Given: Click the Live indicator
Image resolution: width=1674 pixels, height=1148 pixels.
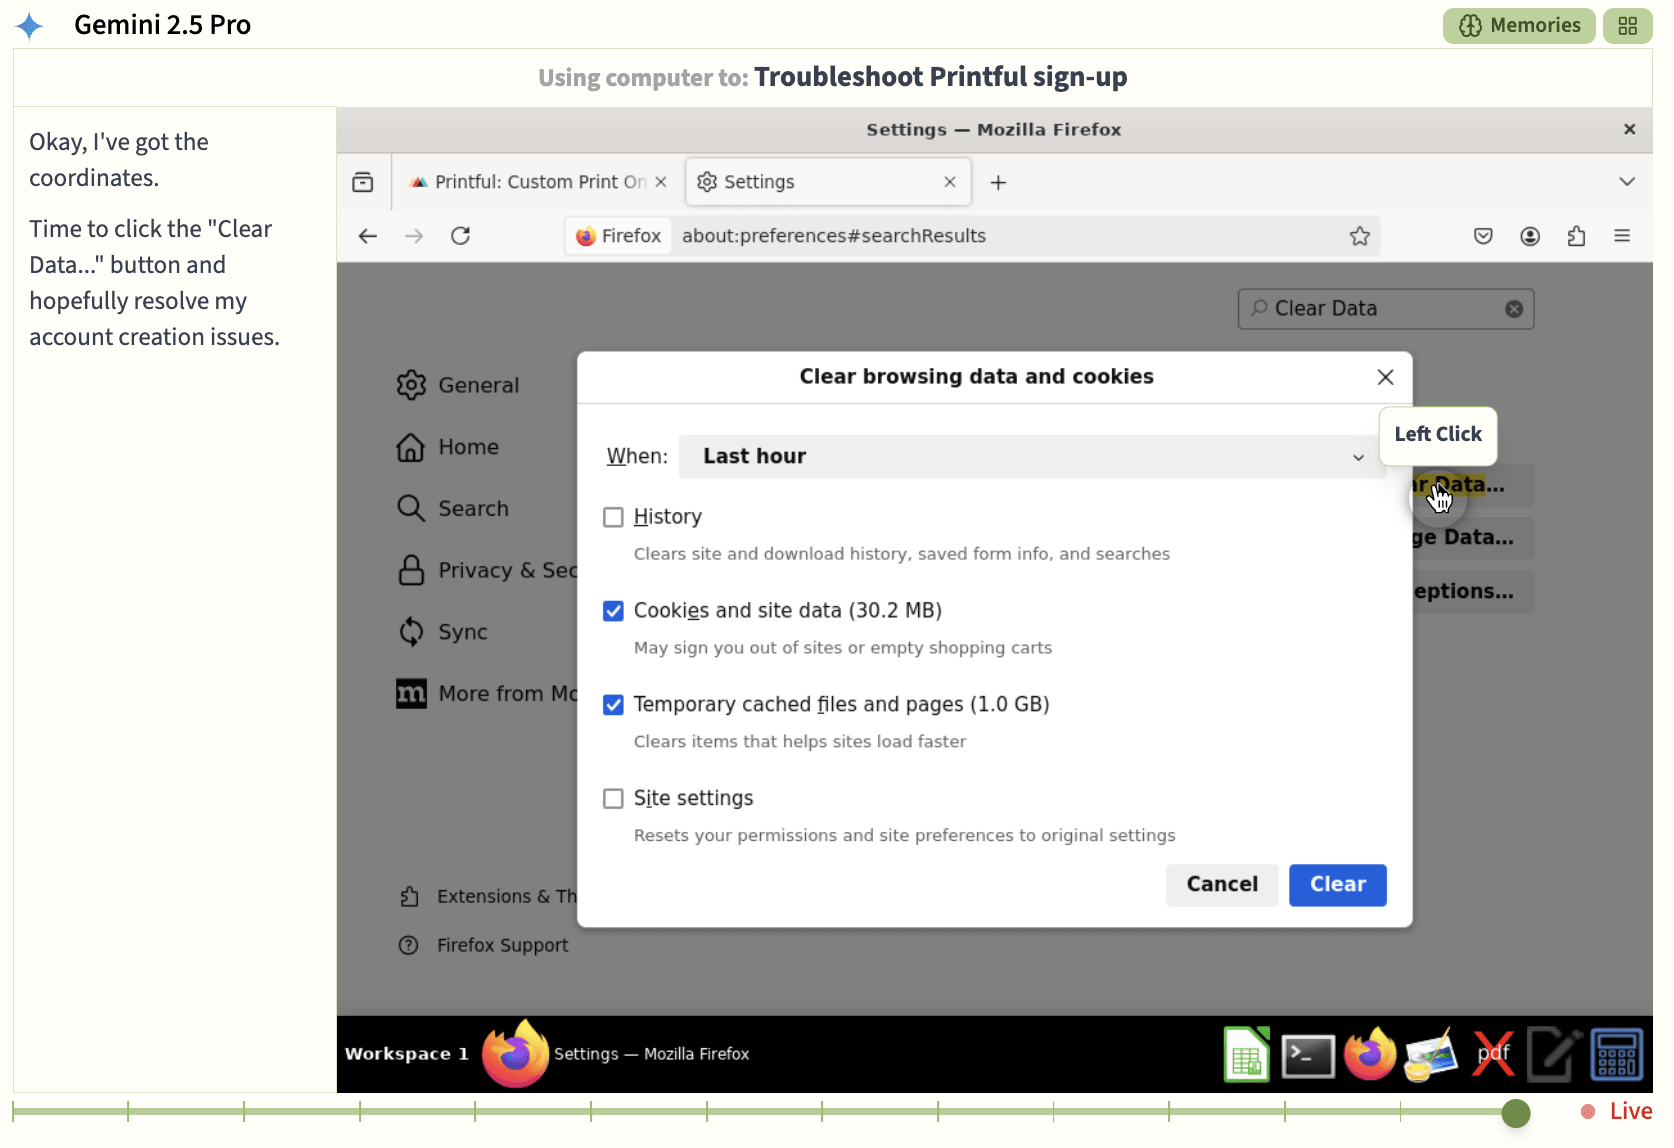Looking at the screenshot, I should click(x=1617, y=1111).
